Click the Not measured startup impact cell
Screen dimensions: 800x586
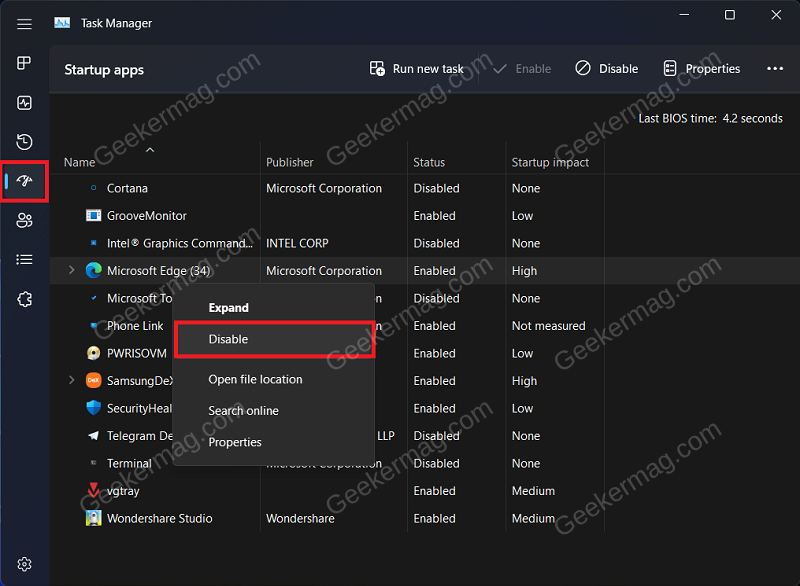pyautogui.click(x=548, y=325)
